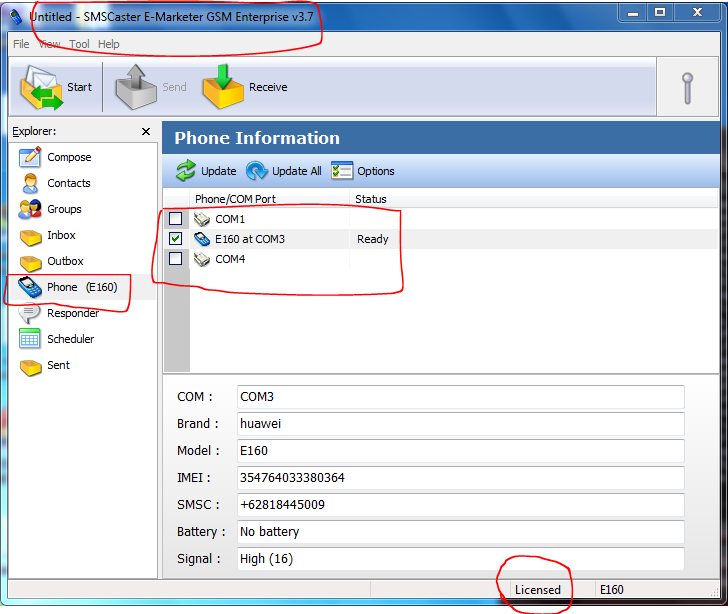Screen dimensions: 728x614
Task: Click the Start toolbar icon
Action: (41, 87)
